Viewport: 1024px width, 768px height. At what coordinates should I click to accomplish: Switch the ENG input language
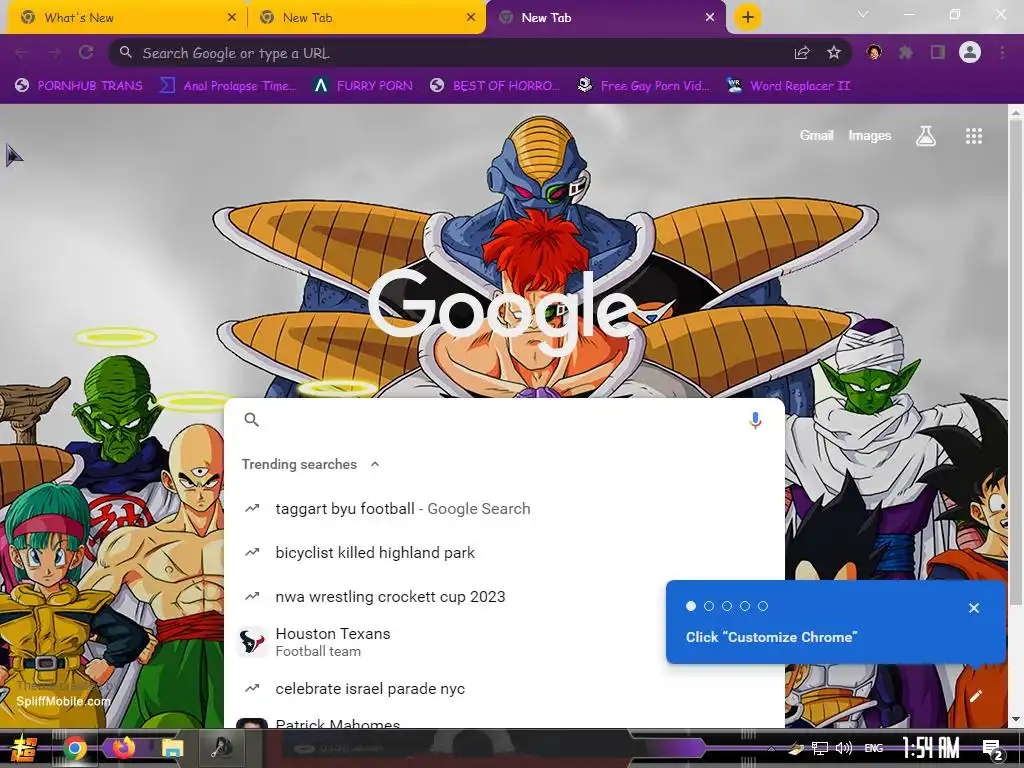click(874, 748)
